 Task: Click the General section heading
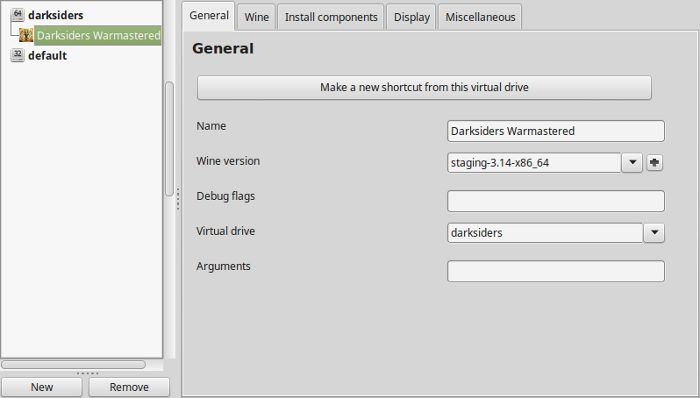223,48
